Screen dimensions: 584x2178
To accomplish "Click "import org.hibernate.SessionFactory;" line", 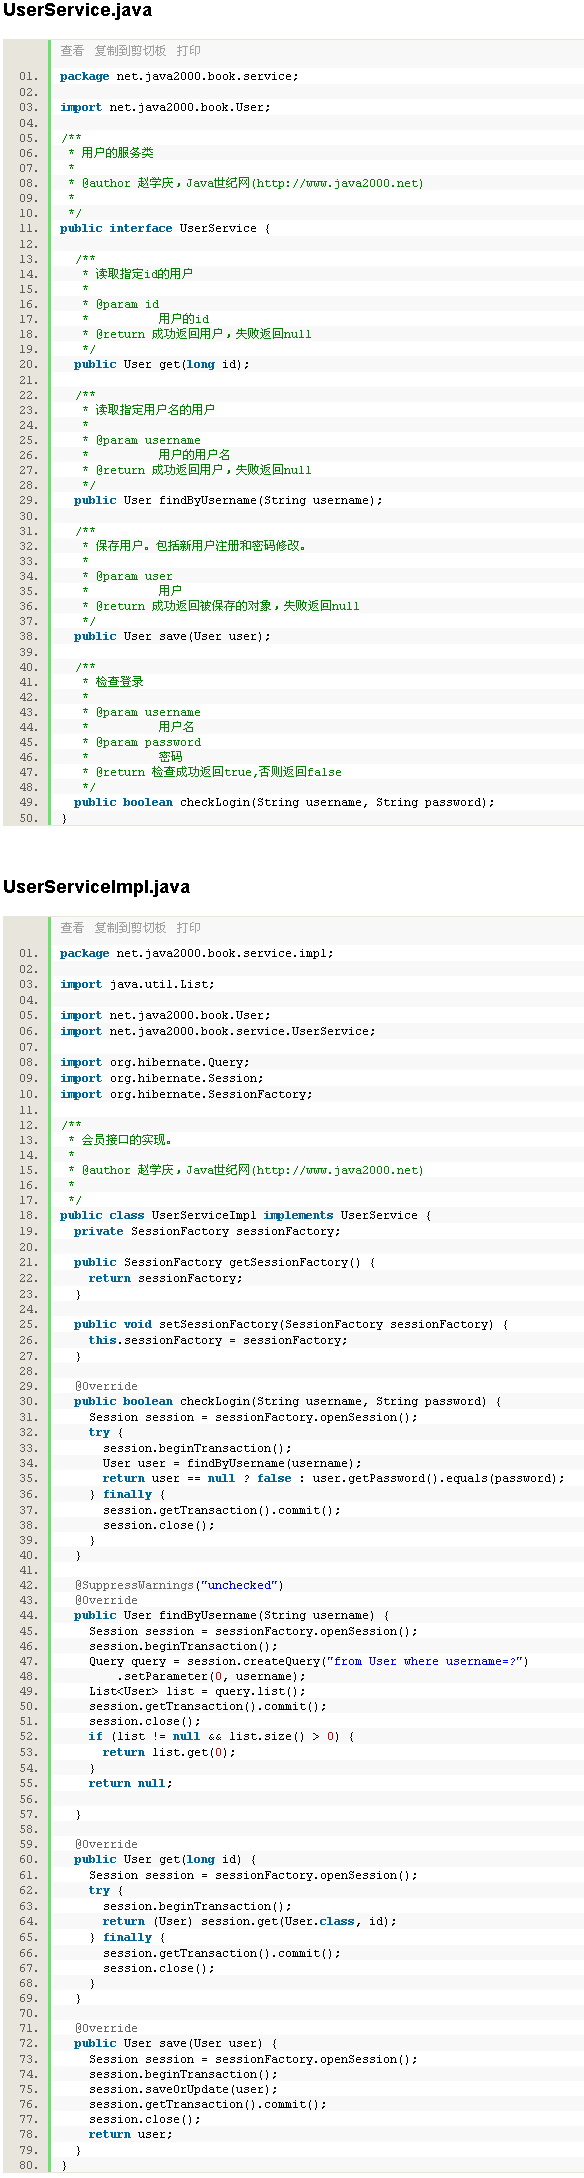I will [186, 1094].
